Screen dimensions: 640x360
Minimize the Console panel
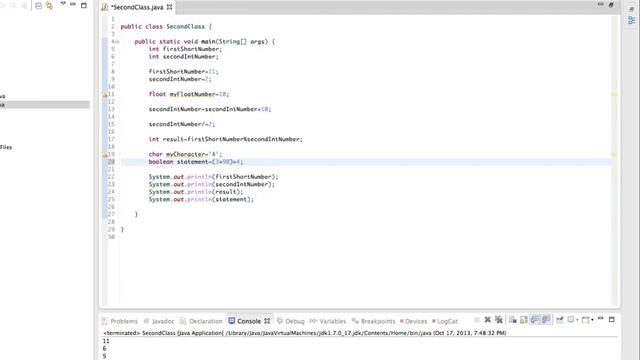600,318
